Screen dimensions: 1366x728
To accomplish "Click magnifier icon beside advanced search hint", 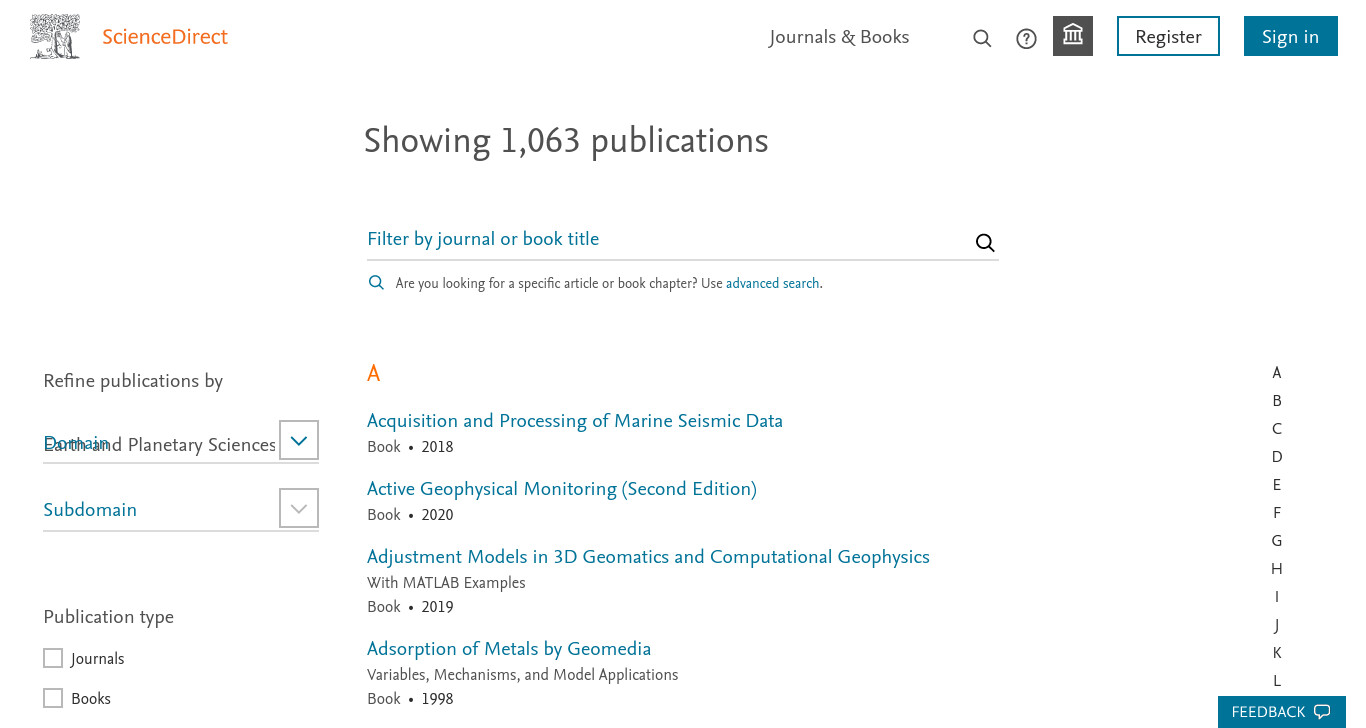I will [376, 283].
